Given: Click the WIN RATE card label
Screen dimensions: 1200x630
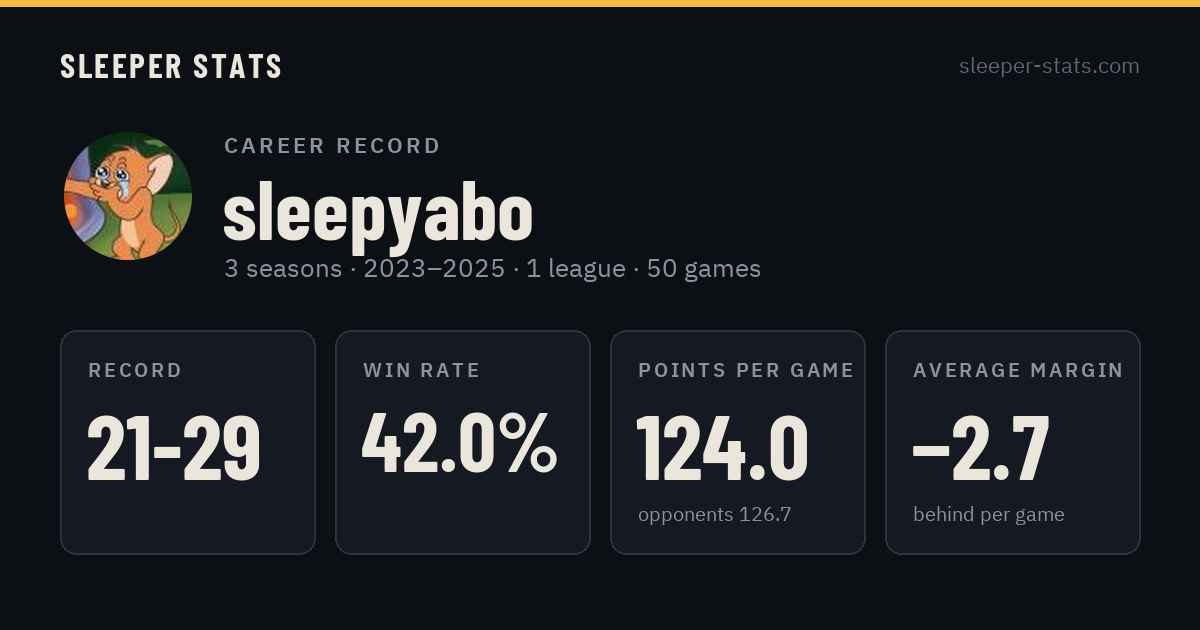Looking at the screenshot, I should pyautogui.click(x=422, y=371).
